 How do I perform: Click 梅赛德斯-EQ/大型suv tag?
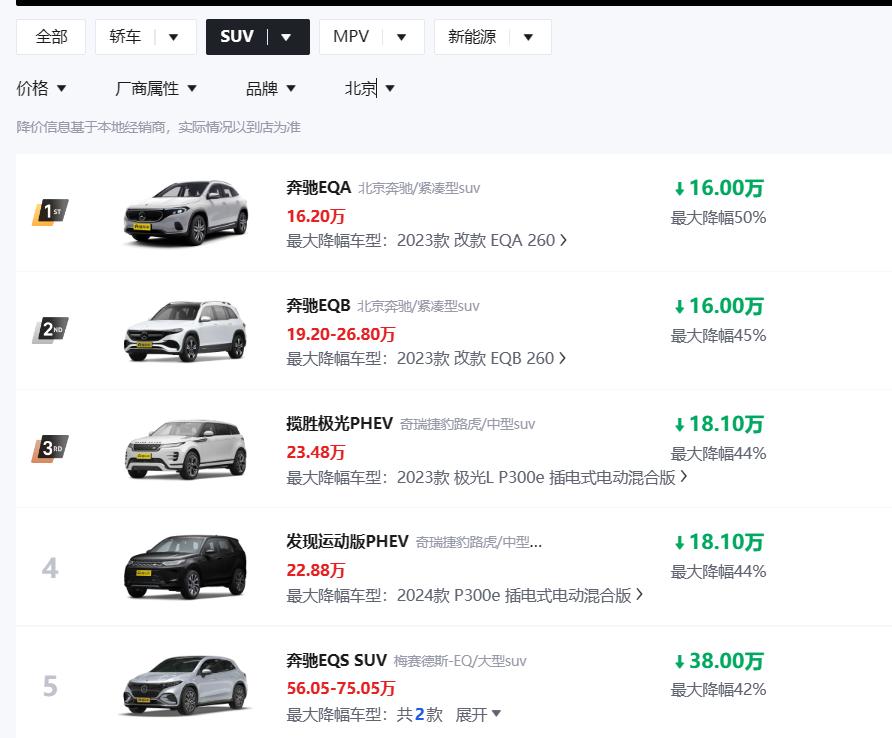click(460, 661)
